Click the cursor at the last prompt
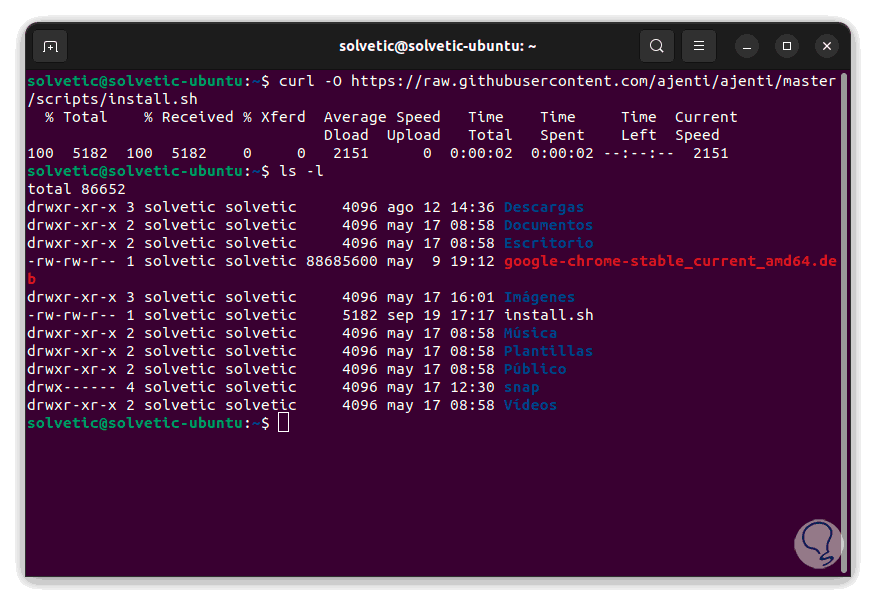The height and width of the screenshot is (605, 876). [x=284, y=423]
